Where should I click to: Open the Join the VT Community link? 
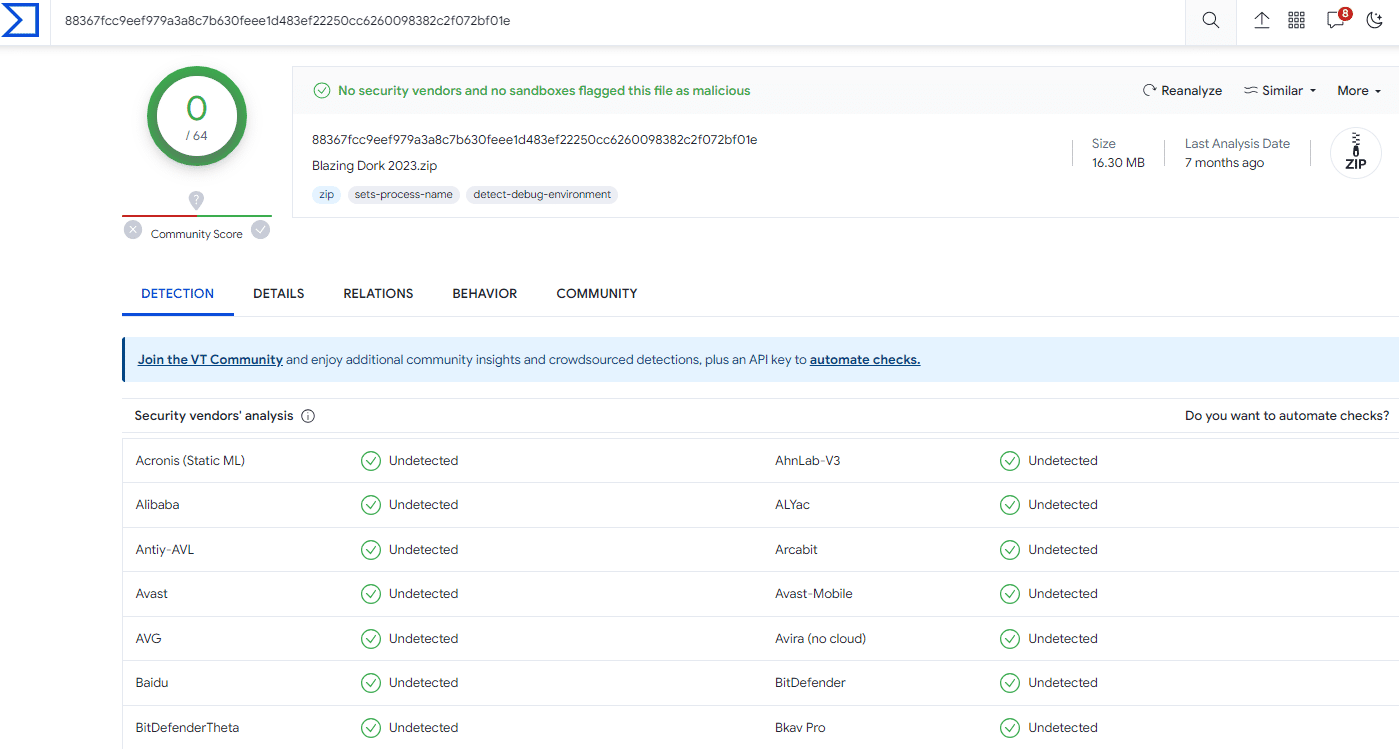(210, 360)
